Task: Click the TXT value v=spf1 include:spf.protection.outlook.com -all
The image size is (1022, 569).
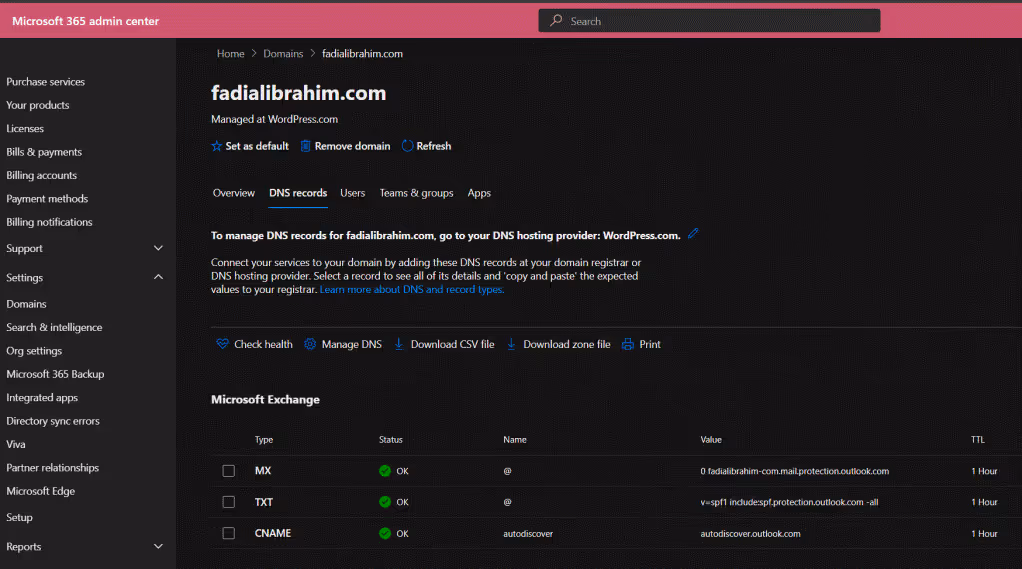Action: click(789, 502)
